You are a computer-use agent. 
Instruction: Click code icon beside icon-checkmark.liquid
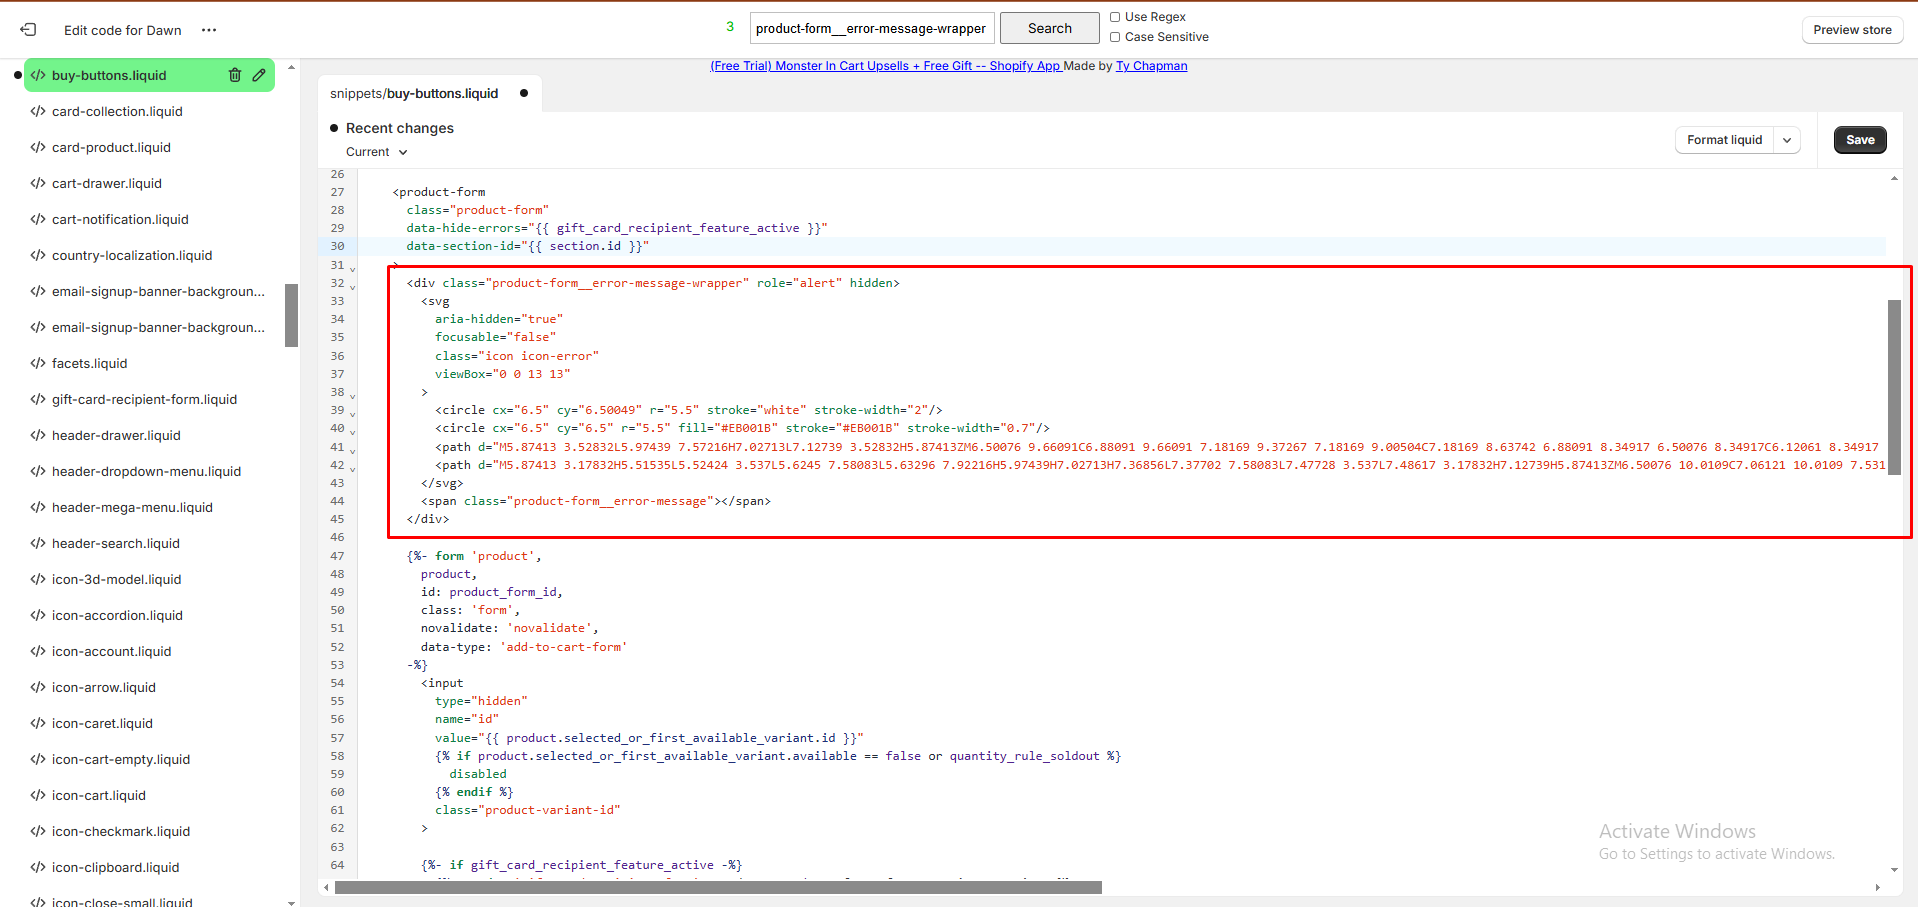38,831
